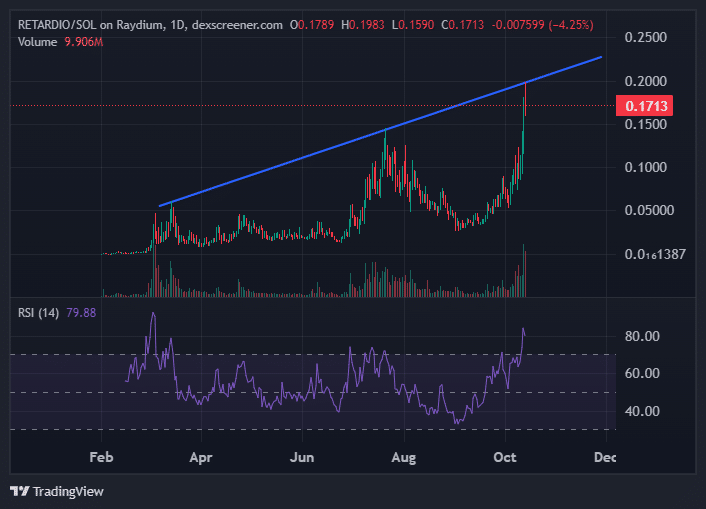Click the Dec label on time axis

(x=604, y=457)
